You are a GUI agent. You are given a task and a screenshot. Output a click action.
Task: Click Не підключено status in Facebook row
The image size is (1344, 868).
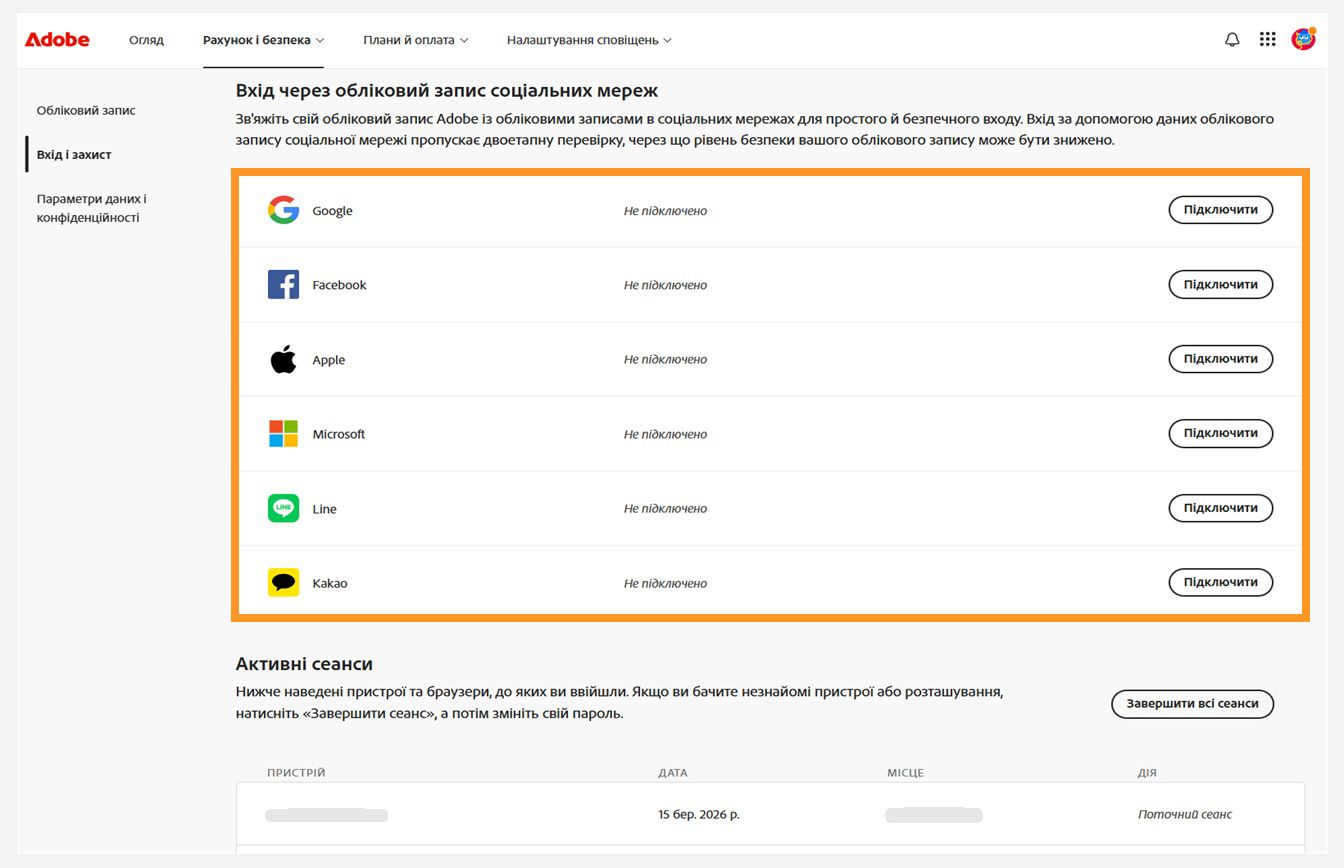[665, 285]
